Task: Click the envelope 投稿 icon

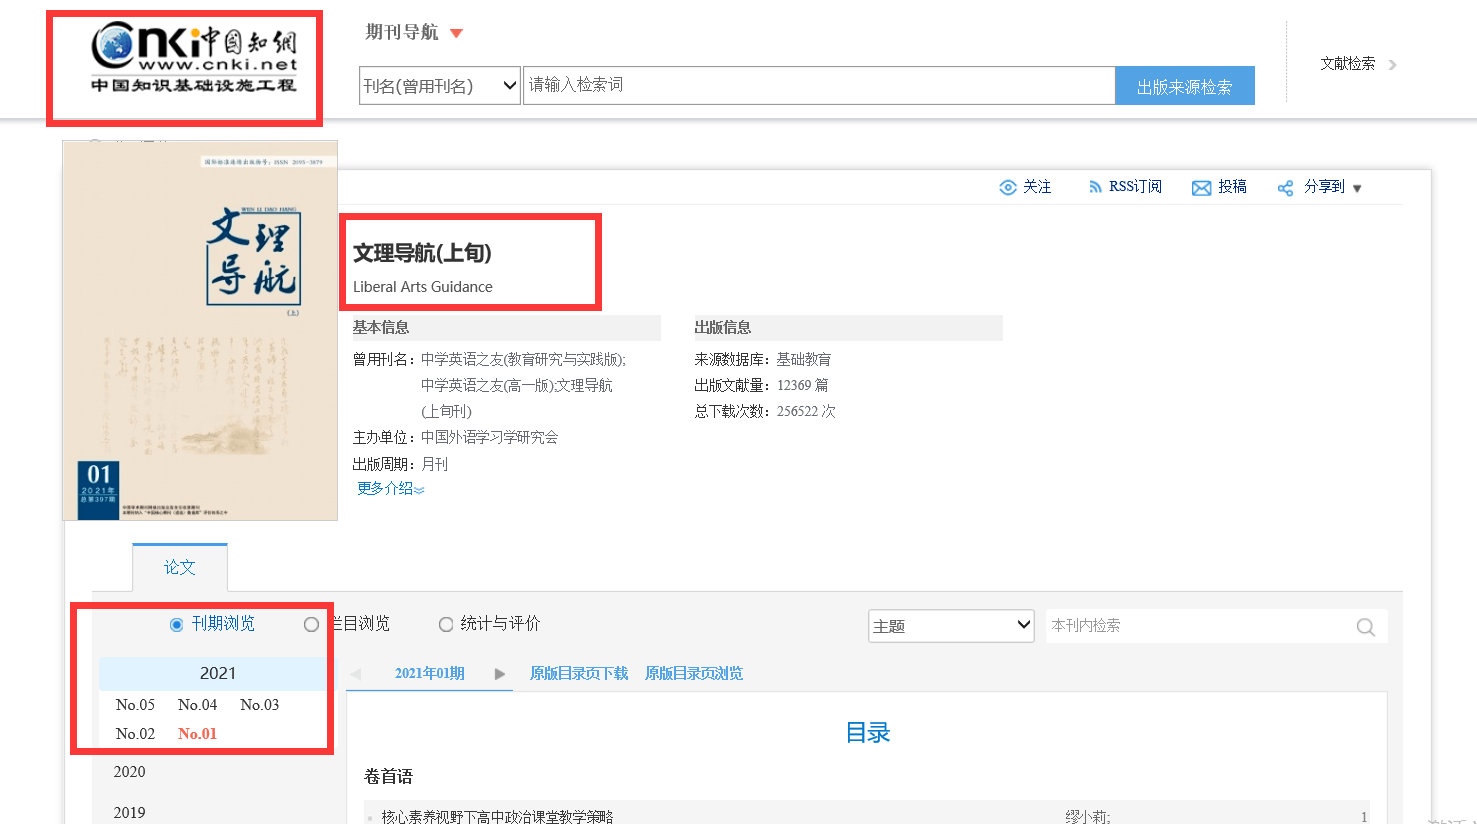Action: pos(1201,188)
